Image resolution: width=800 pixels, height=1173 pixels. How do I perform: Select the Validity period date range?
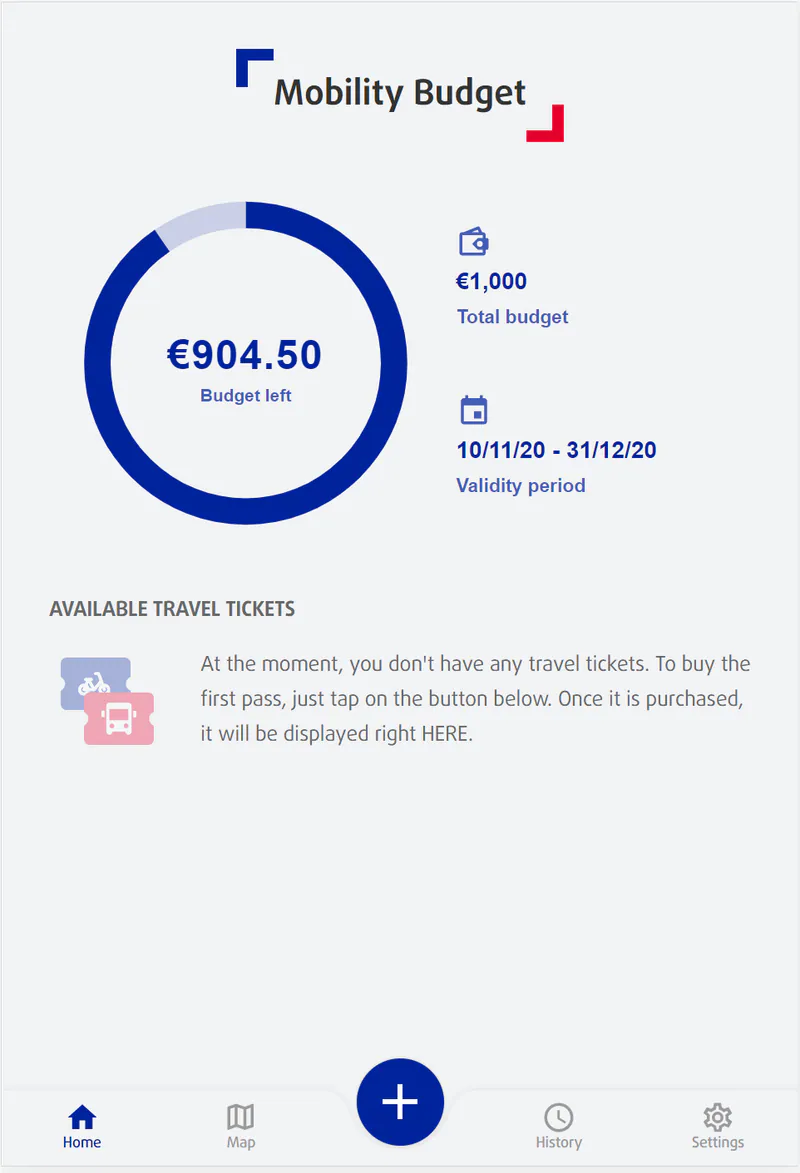[556, 450]
